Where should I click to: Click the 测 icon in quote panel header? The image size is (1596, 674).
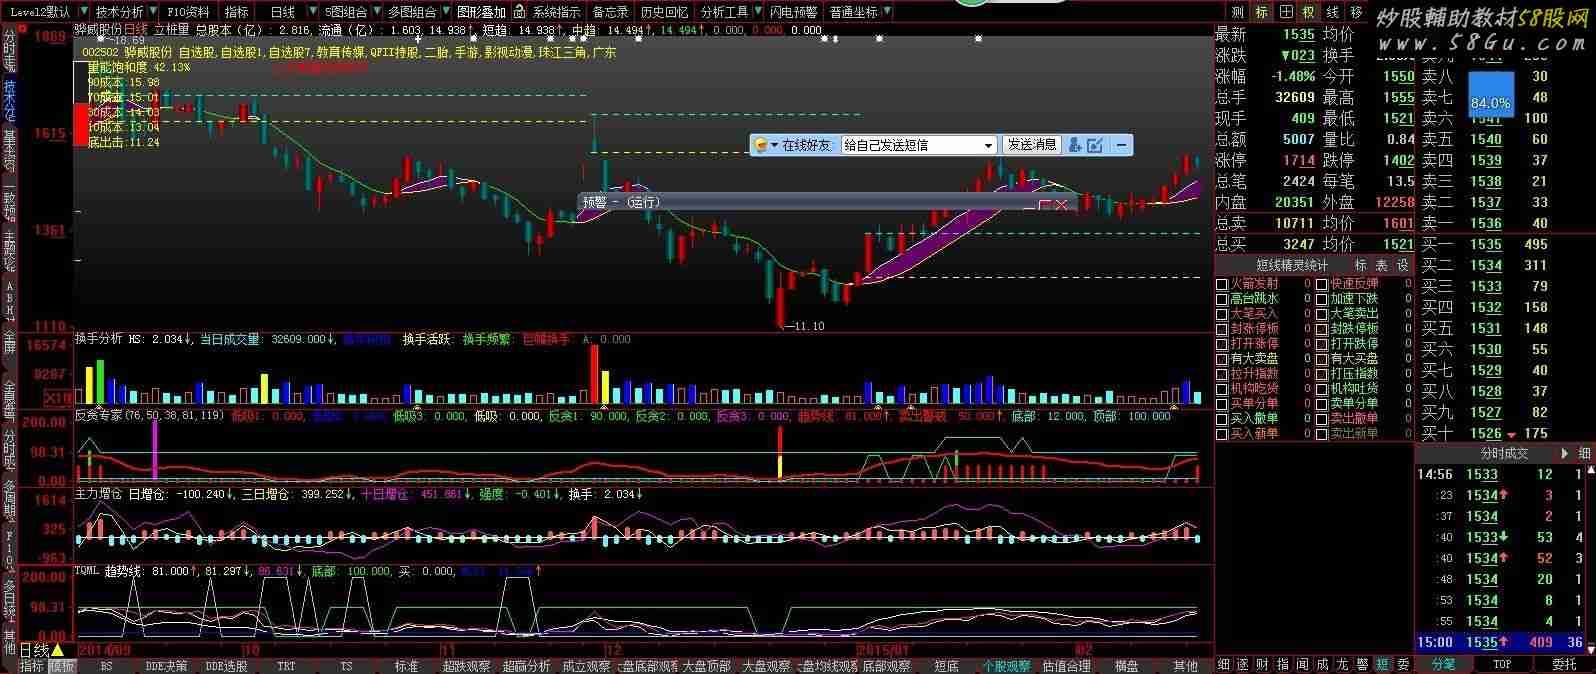pos(1238,12)
